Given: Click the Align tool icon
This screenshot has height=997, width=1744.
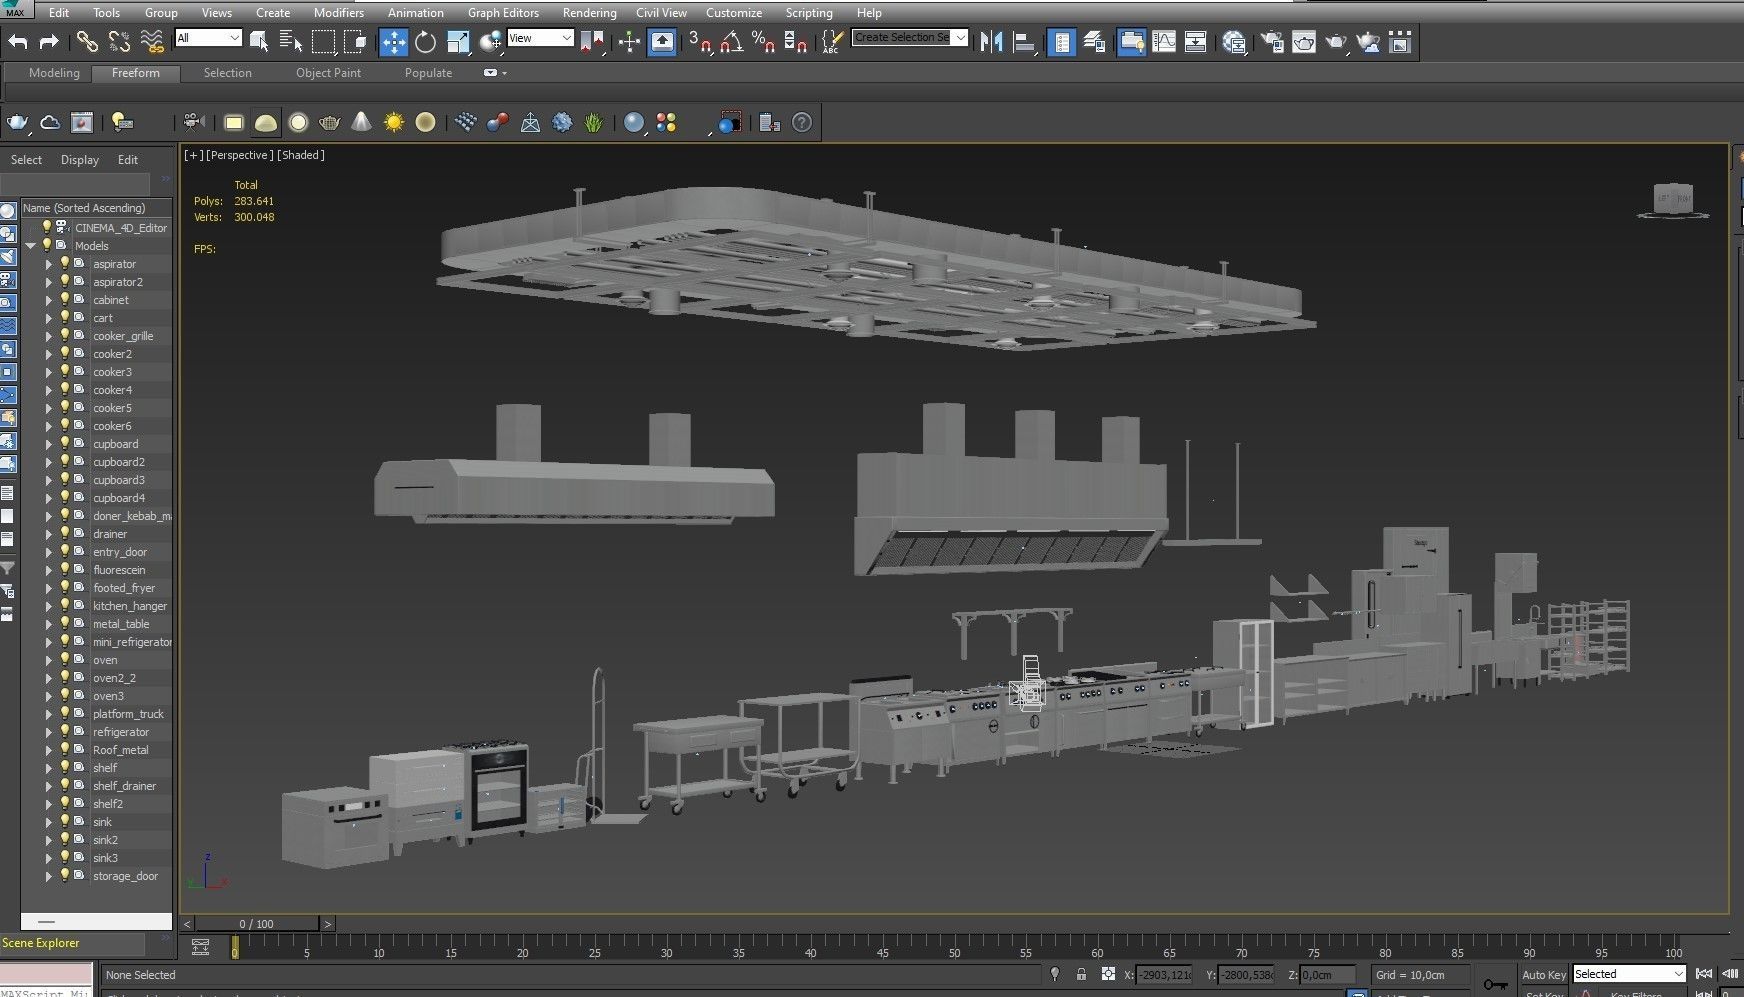Looking at the screenshot, I should point(1023,42).
